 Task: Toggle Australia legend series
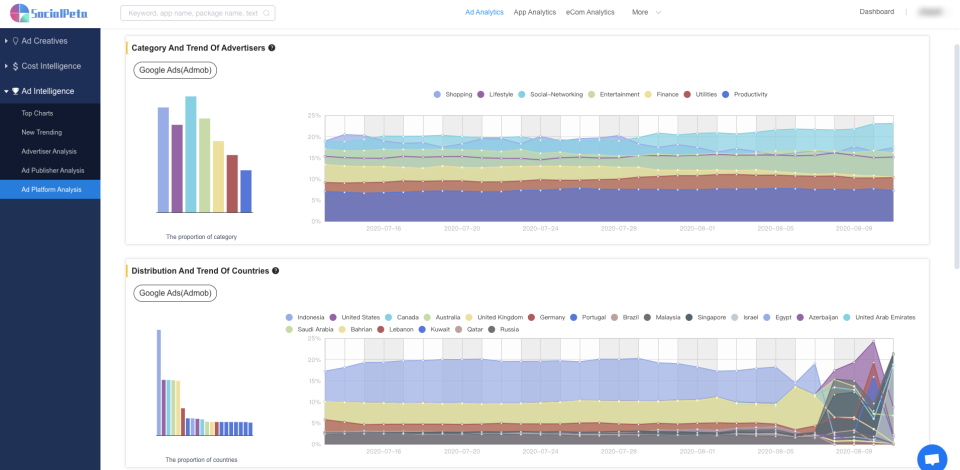(x=441, y=317)
